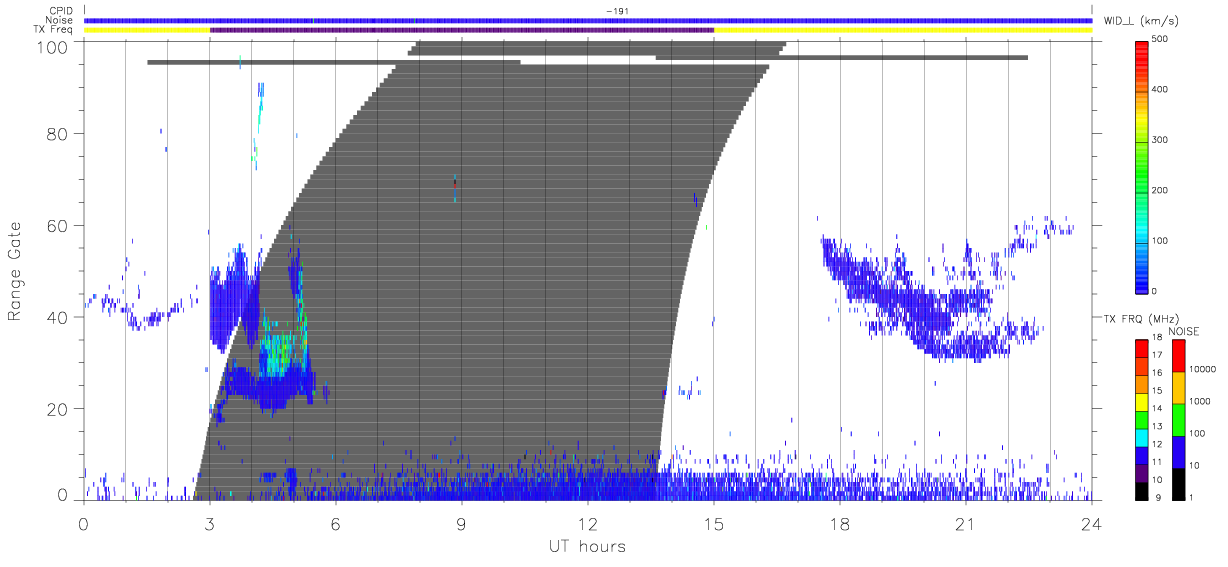Click the WID⊥ rainbow colorbar
This screenshot has height=567, width=1228.
pos(1142,165)
